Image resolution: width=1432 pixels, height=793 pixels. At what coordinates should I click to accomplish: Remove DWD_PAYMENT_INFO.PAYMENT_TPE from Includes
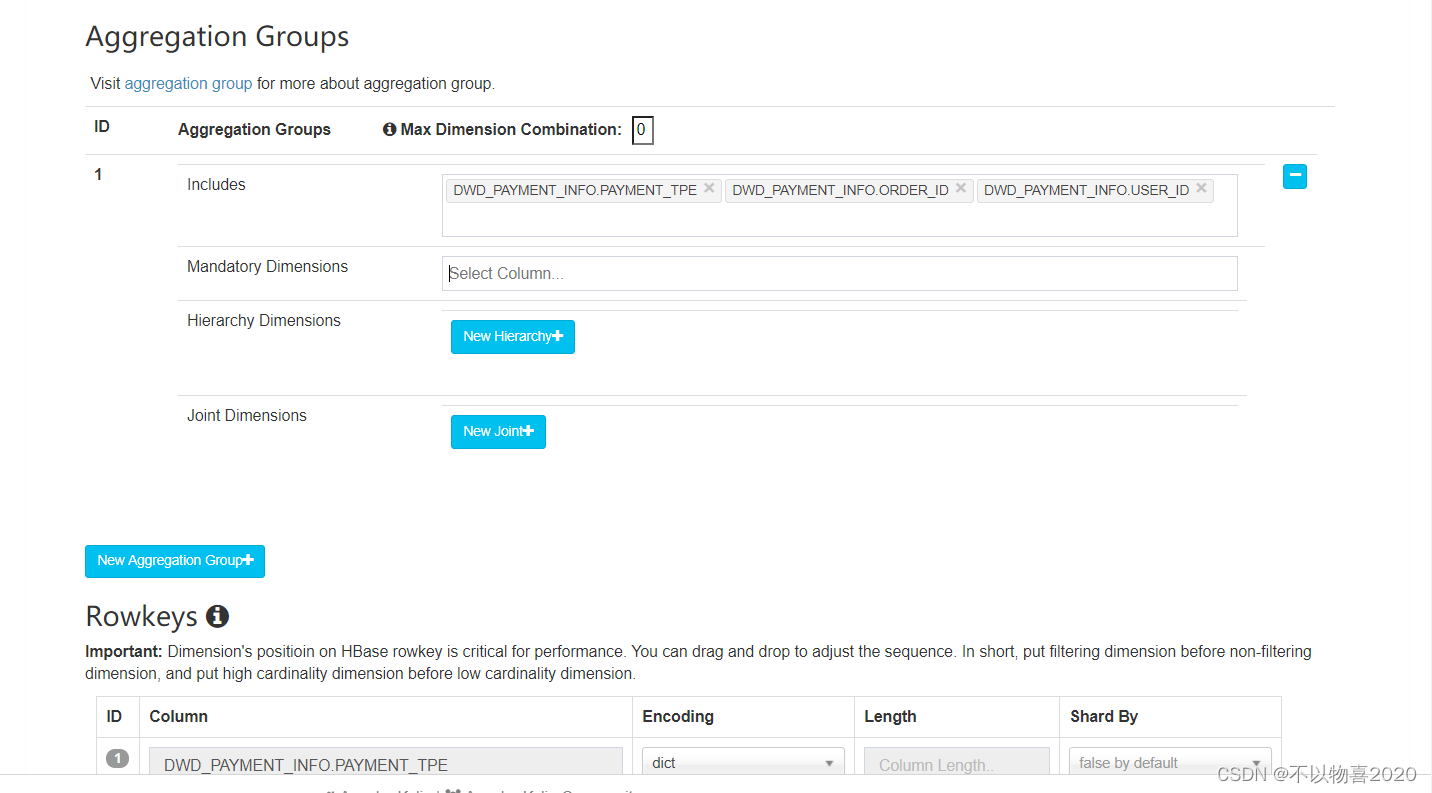coord(709,188)
